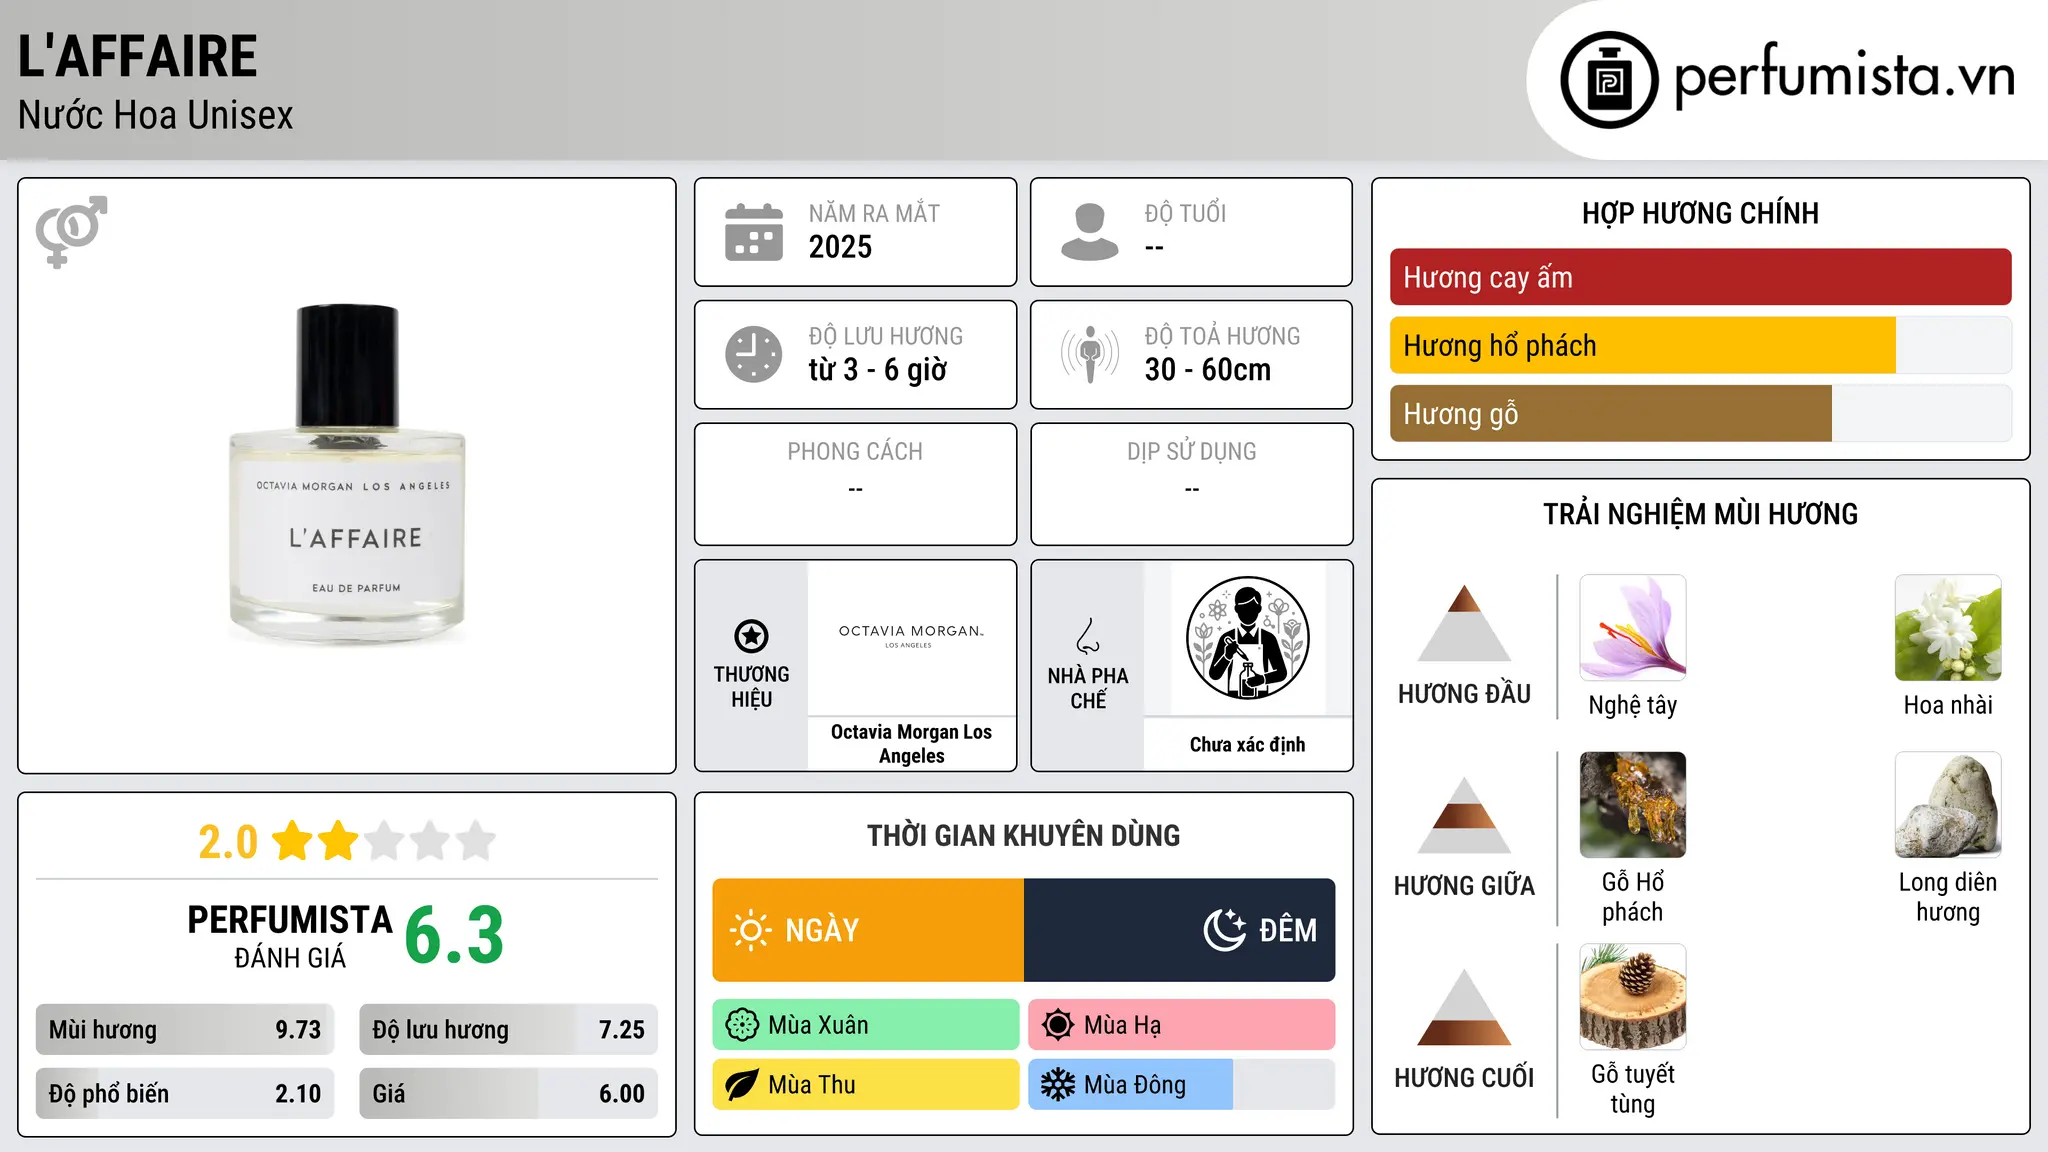2048x1152 pixels.
Task: Click the perfumista.vn perfume bottle logo icon
Action: click(1609, 80)
